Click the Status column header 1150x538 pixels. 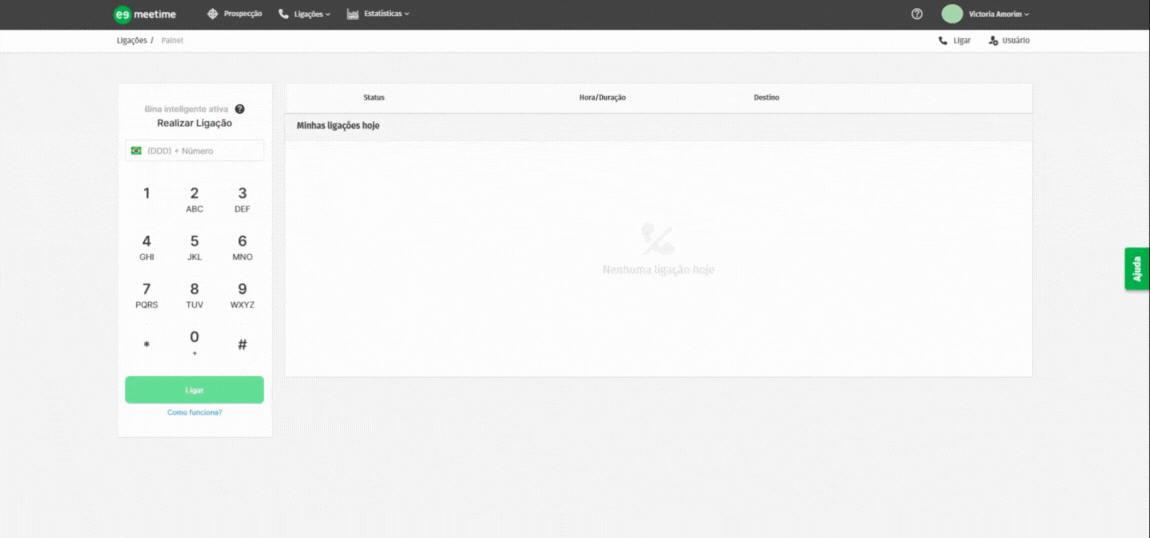374,97
